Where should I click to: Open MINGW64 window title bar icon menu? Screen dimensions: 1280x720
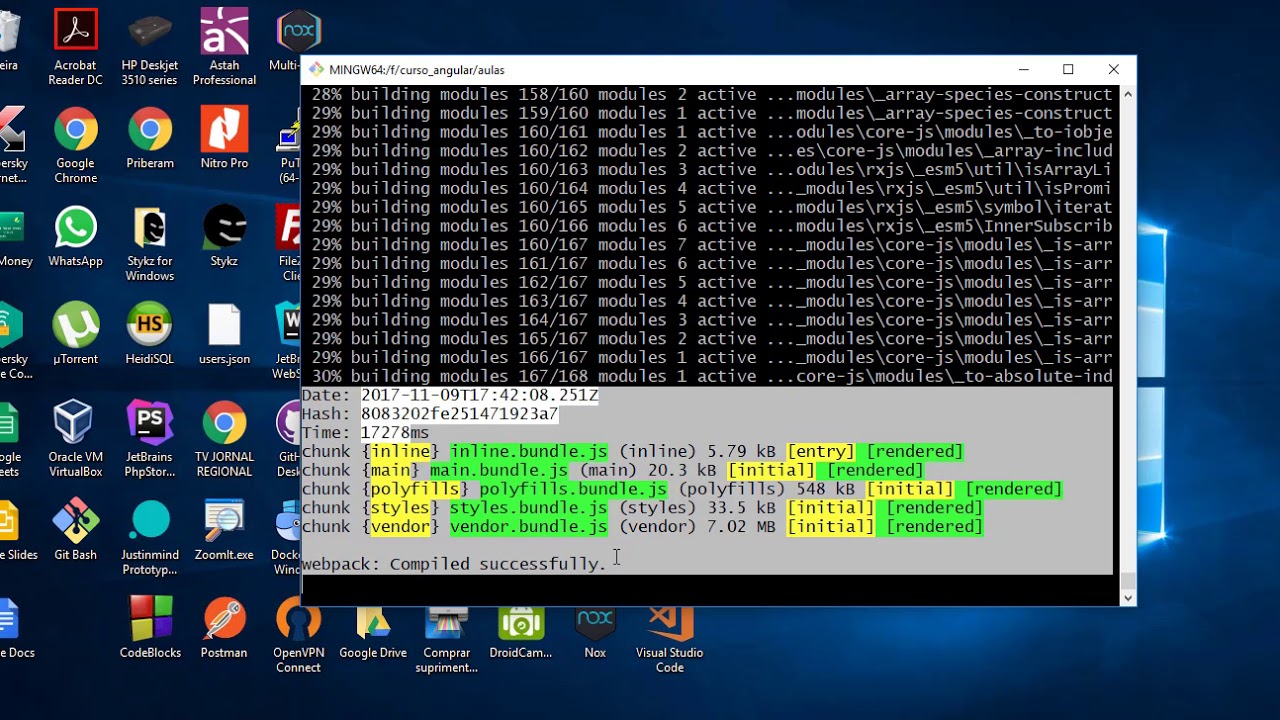click(316, 69)
